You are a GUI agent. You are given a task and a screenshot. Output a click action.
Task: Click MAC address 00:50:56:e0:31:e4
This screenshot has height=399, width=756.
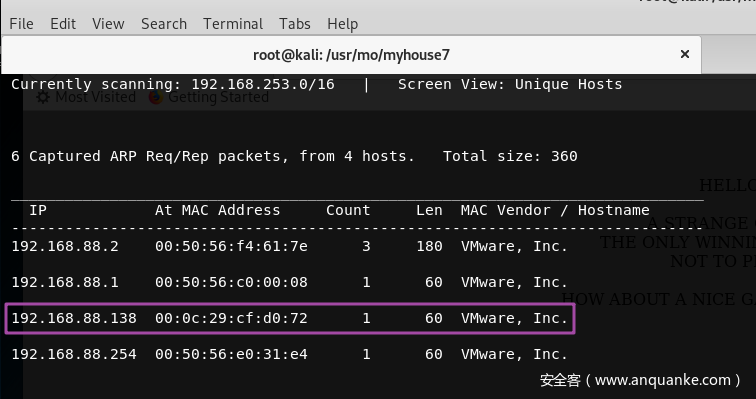click(x=231, y=354)
